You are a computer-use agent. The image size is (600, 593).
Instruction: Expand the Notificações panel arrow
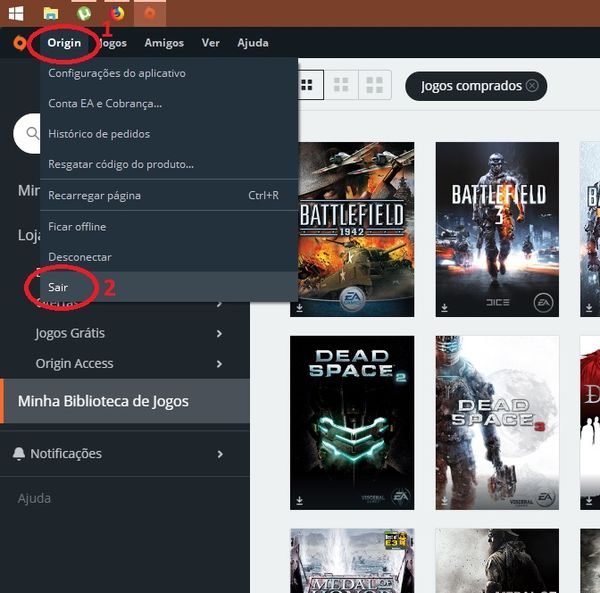point(220,454)
